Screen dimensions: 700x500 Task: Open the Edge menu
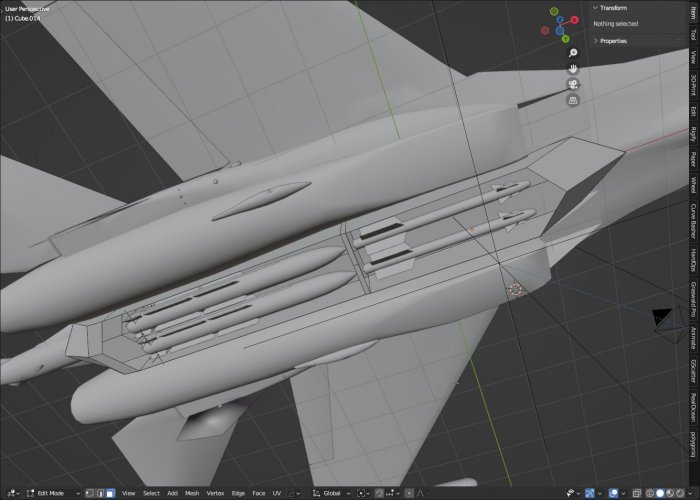pos(238,493)
